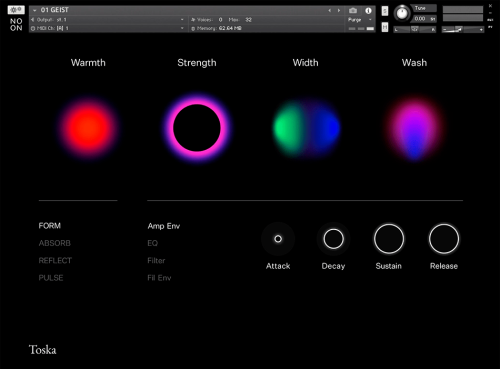This screenshot has height=369, width=500.
Task: Click the Toska logo text
Action: click(43, 350)
